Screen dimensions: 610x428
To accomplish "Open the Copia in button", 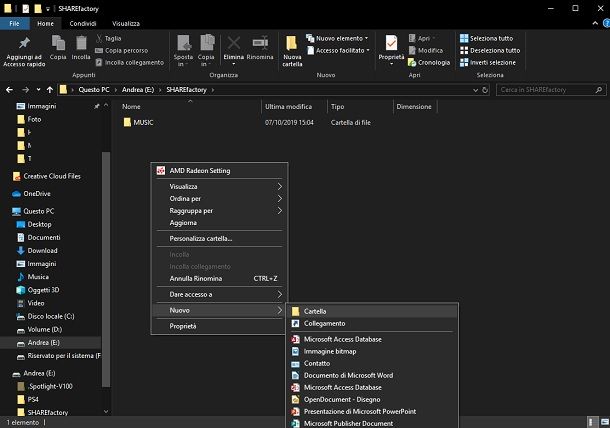I will pos(206,51).
